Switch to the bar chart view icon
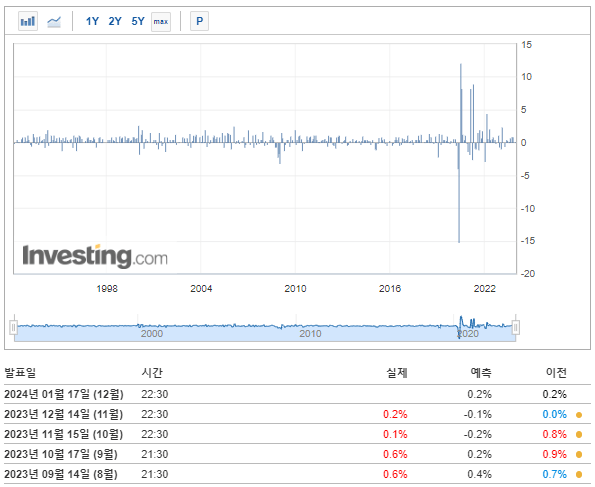This screenshot has width=595, height=487. pyautogui.click(x=28, y=21)
